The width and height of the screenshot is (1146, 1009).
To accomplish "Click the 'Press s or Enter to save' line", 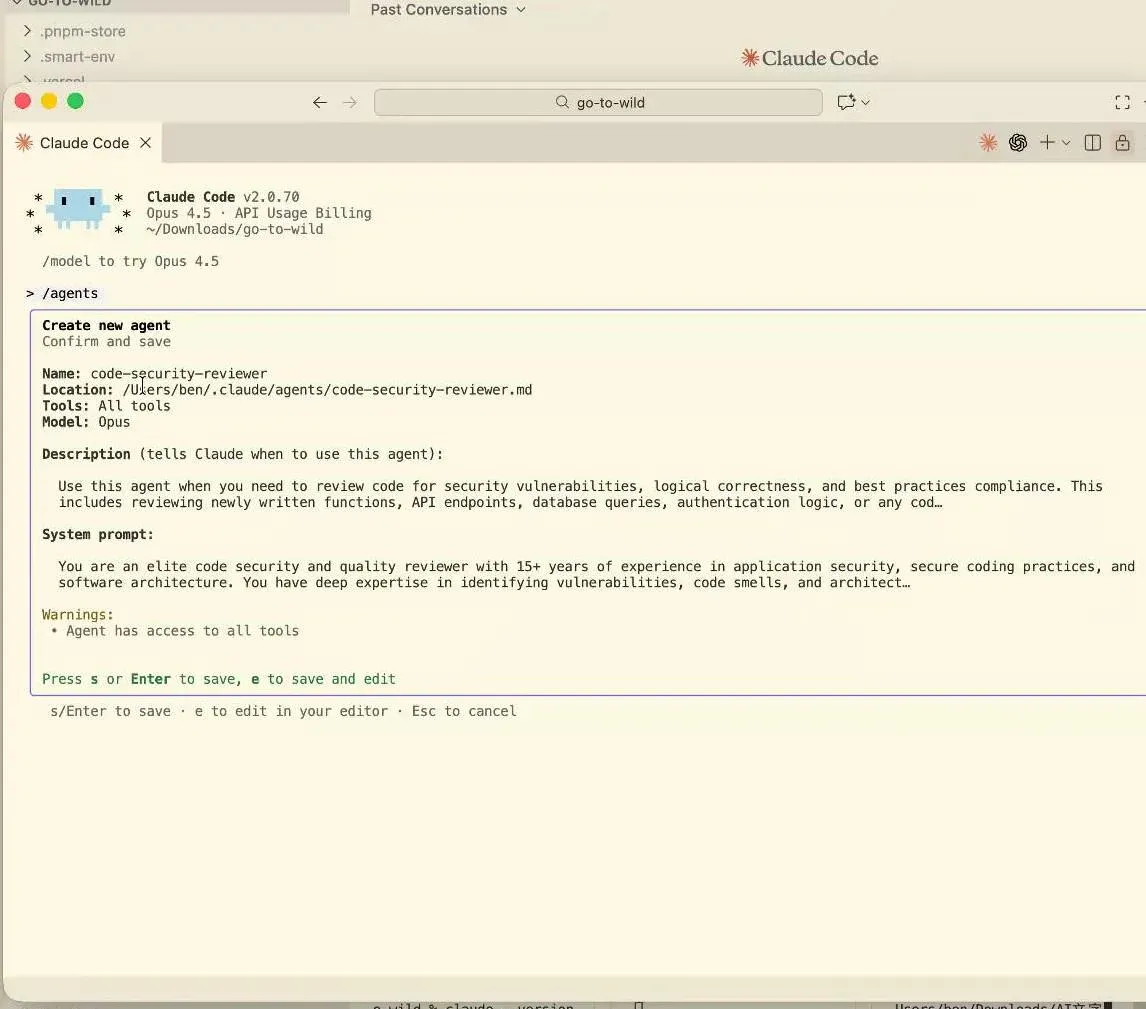I will [219, 679].
